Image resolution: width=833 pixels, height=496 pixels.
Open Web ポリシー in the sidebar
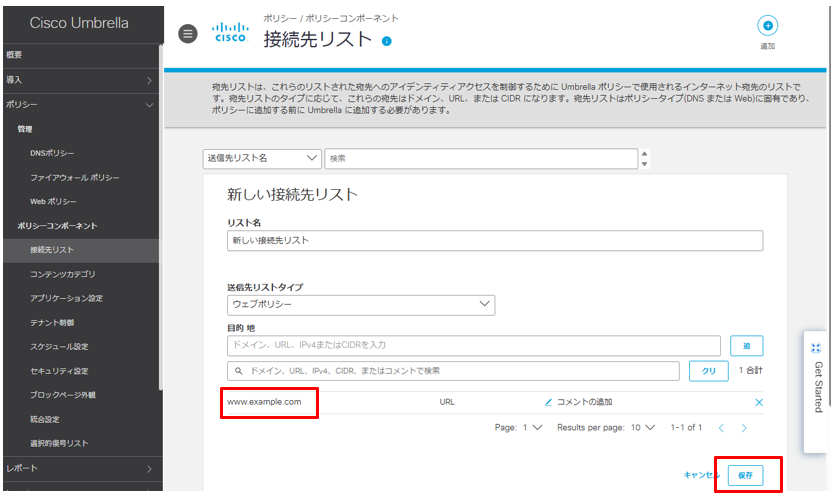53,201
